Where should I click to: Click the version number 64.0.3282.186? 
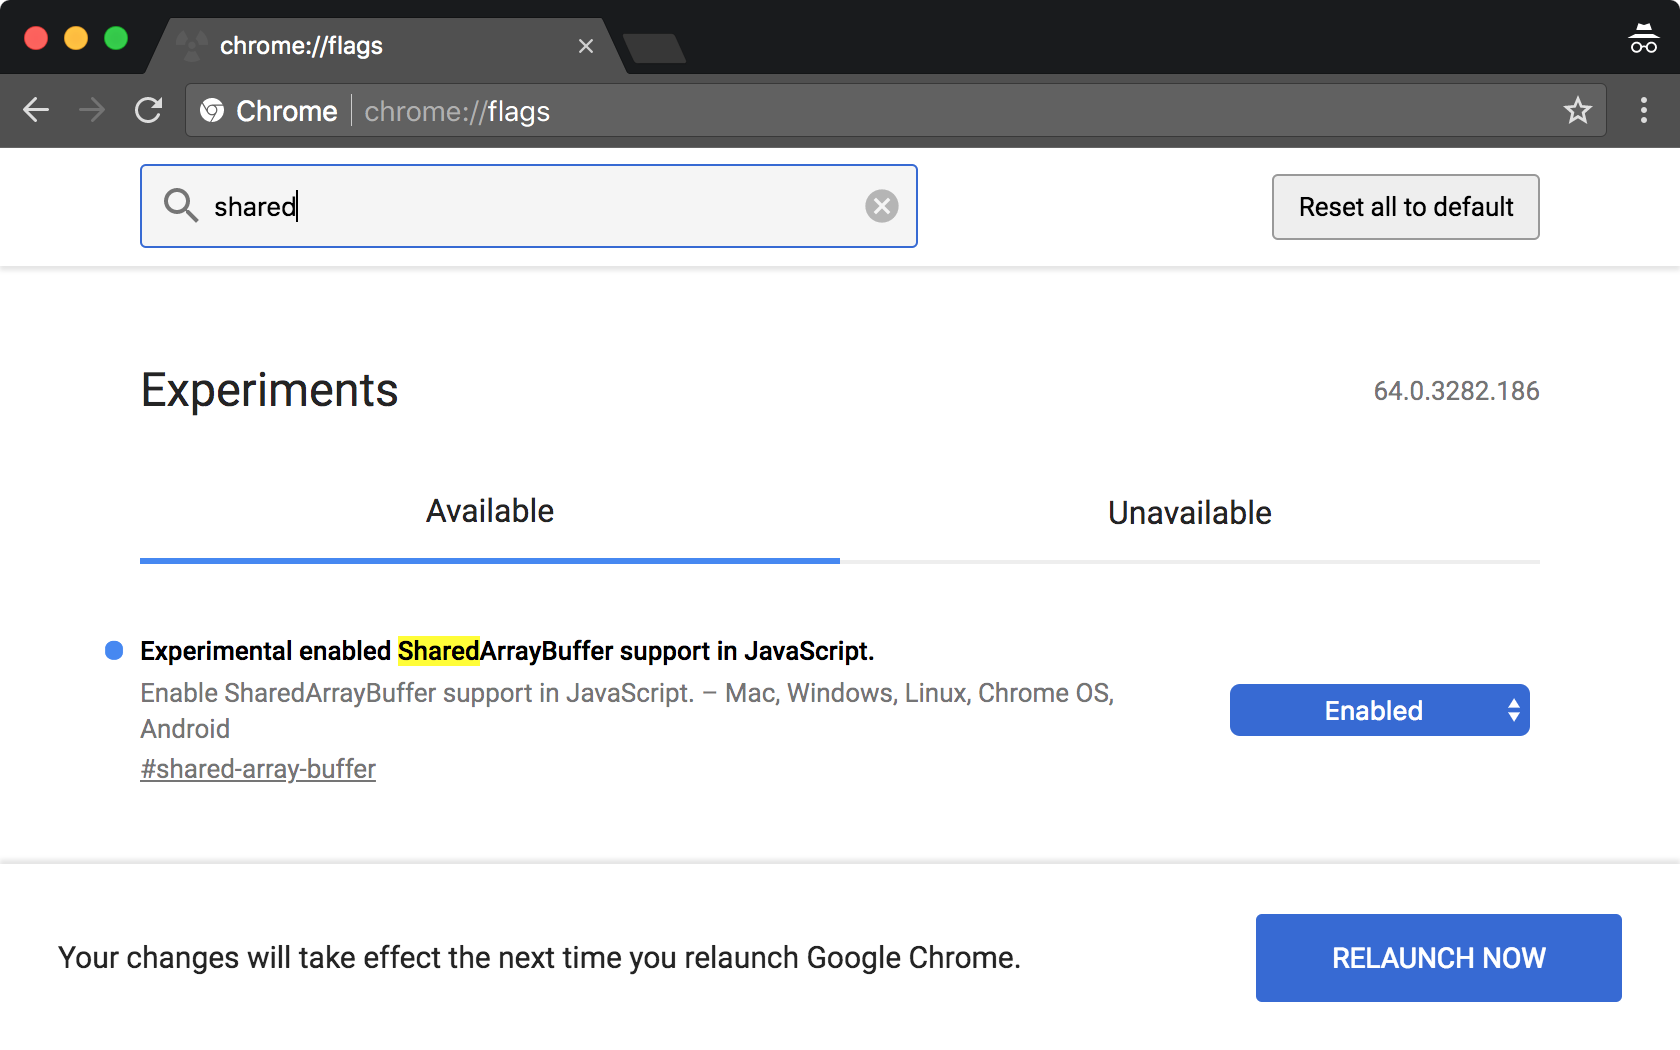pos(1456,391)
